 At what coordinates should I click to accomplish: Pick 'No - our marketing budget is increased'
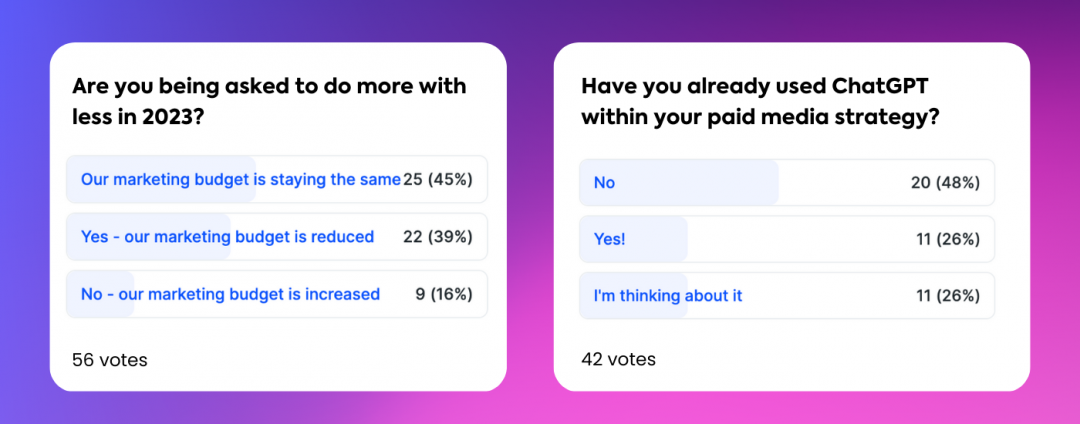(x=277, y=295)
